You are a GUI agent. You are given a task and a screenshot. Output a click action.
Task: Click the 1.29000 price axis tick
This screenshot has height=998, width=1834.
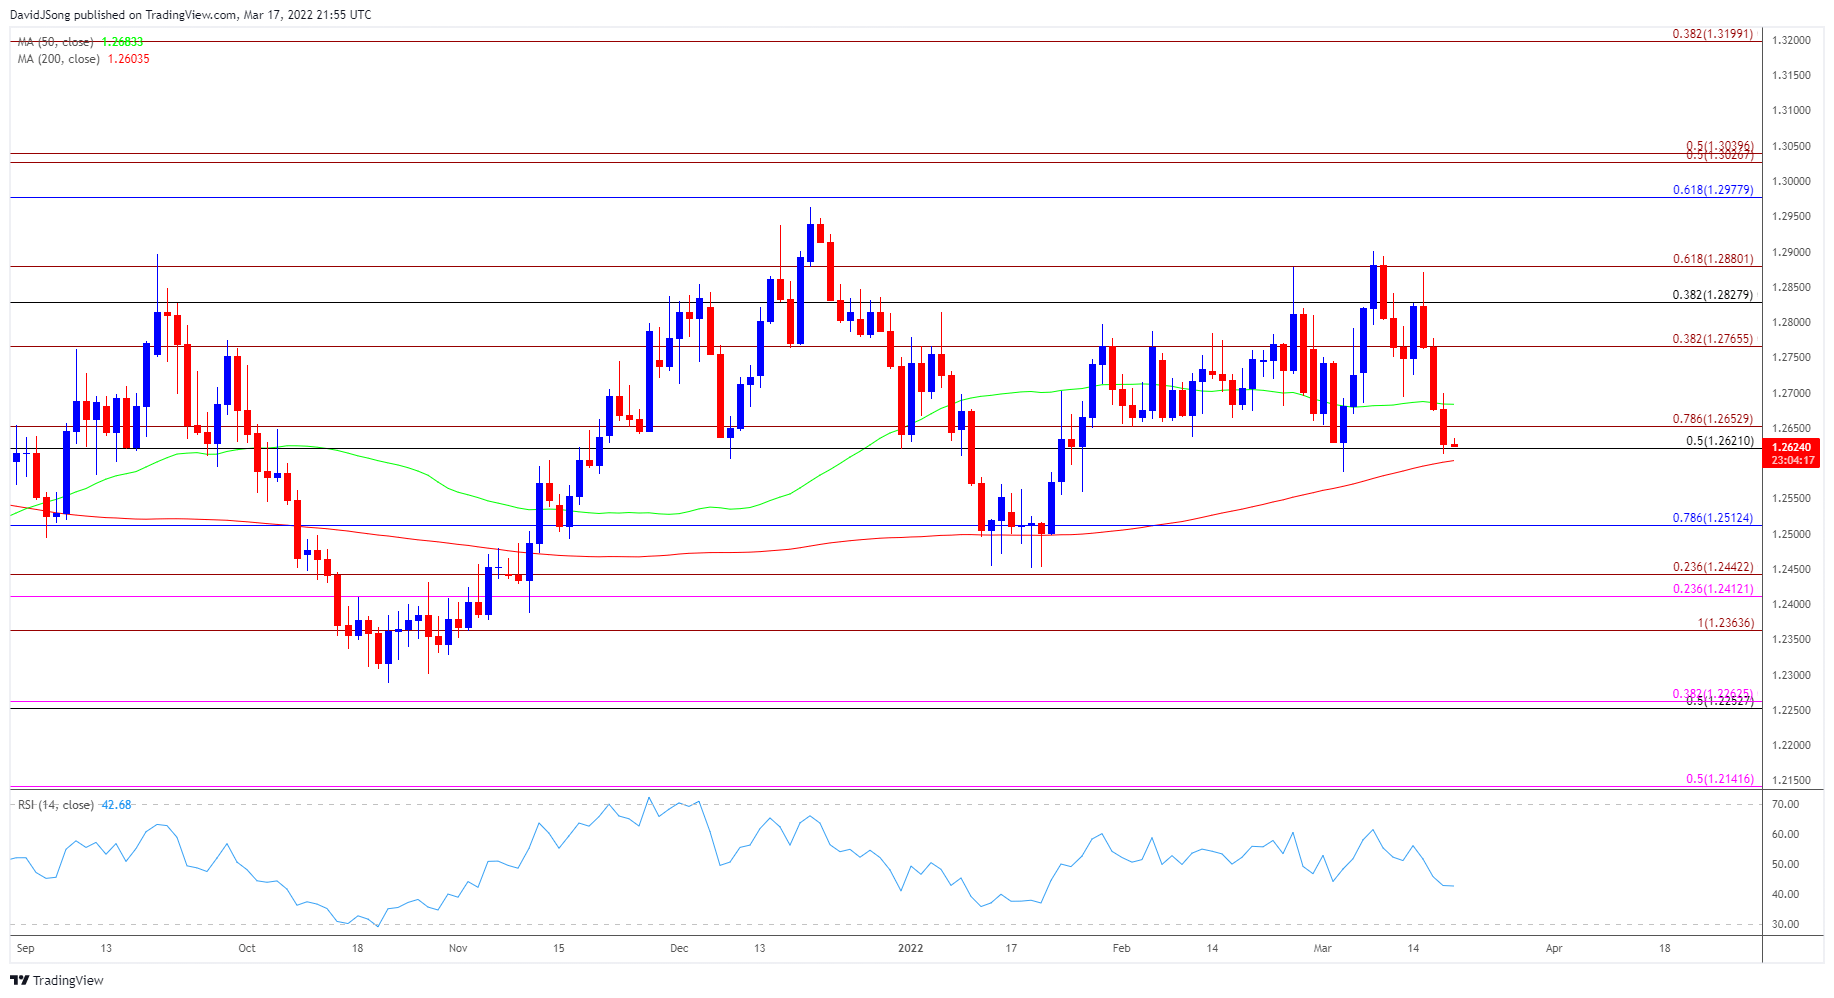click(x=1791, y=252)
